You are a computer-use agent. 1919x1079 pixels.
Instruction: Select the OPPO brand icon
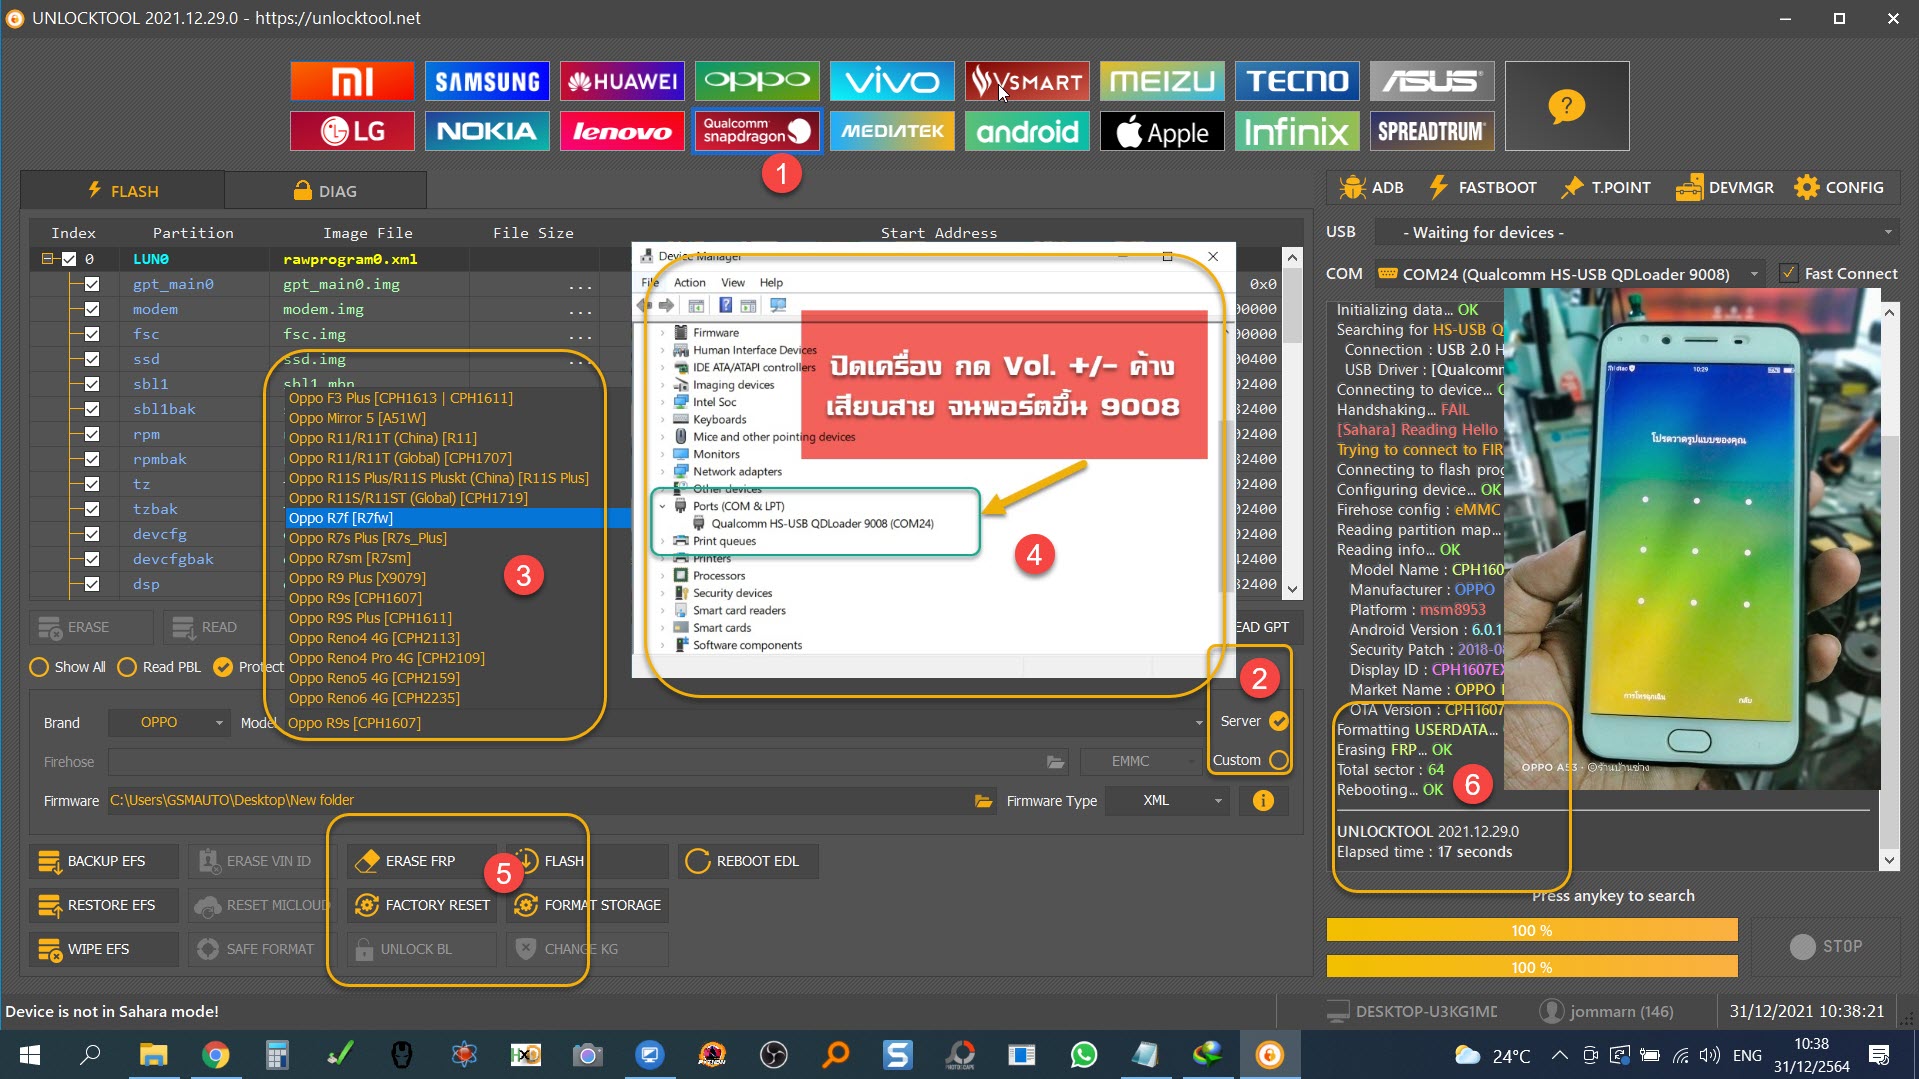point(757,81)
